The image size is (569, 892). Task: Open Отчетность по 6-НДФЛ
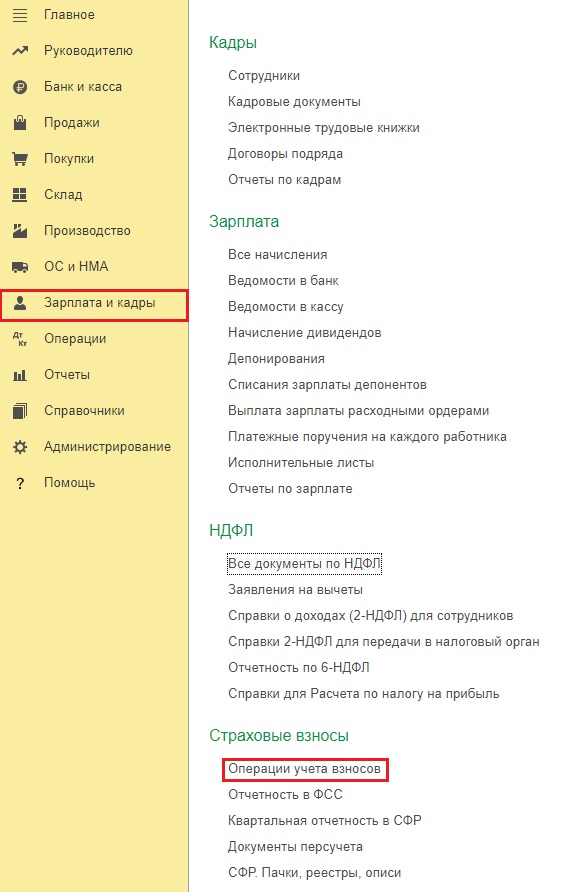point(299,667)
